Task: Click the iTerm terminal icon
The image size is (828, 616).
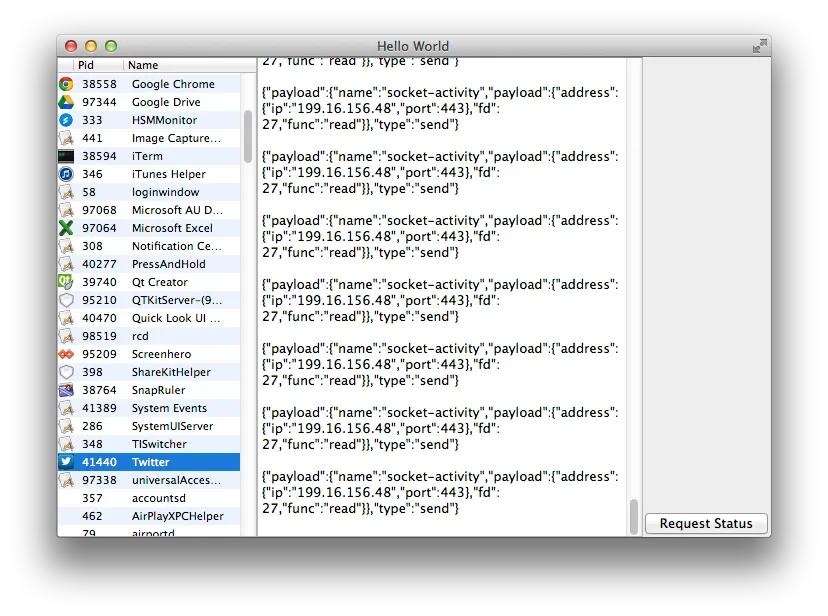Action: coord(66,156)
